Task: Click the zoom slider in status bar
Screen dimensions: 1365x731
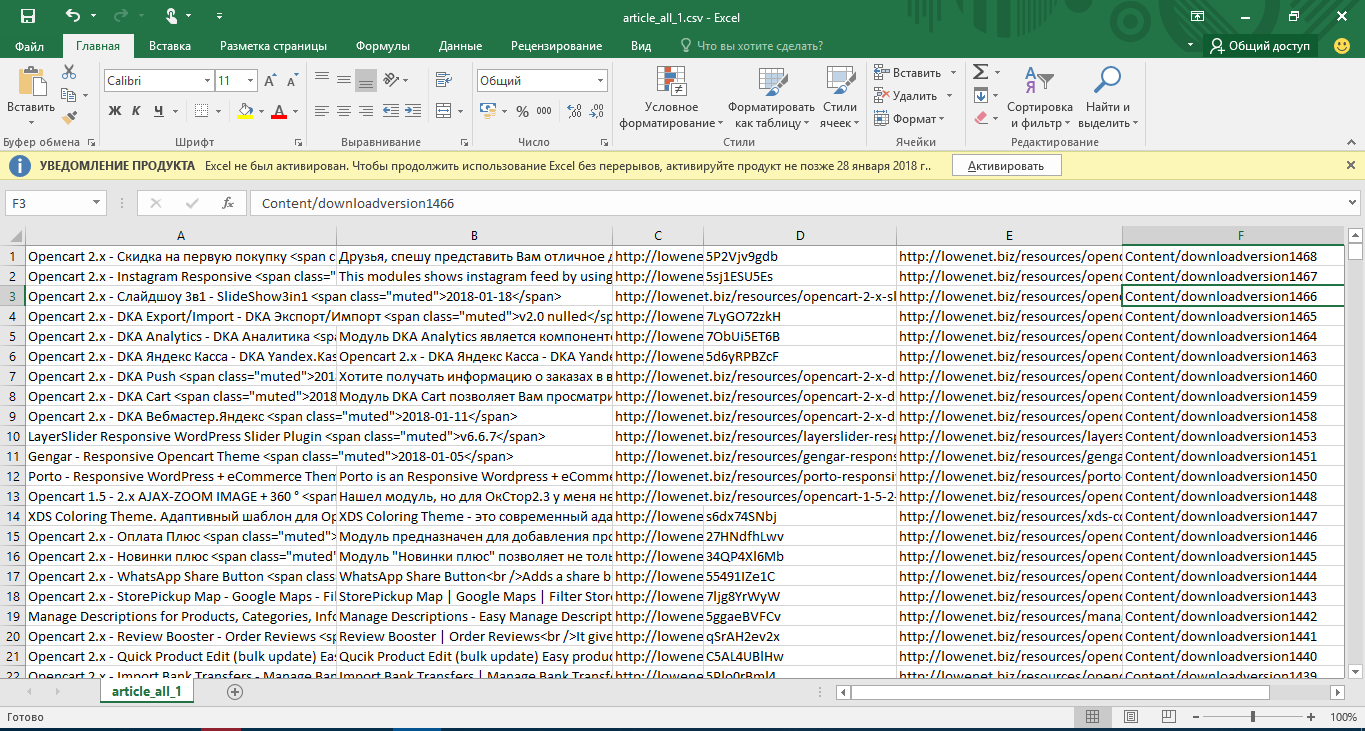Action: coord(1253,717)
